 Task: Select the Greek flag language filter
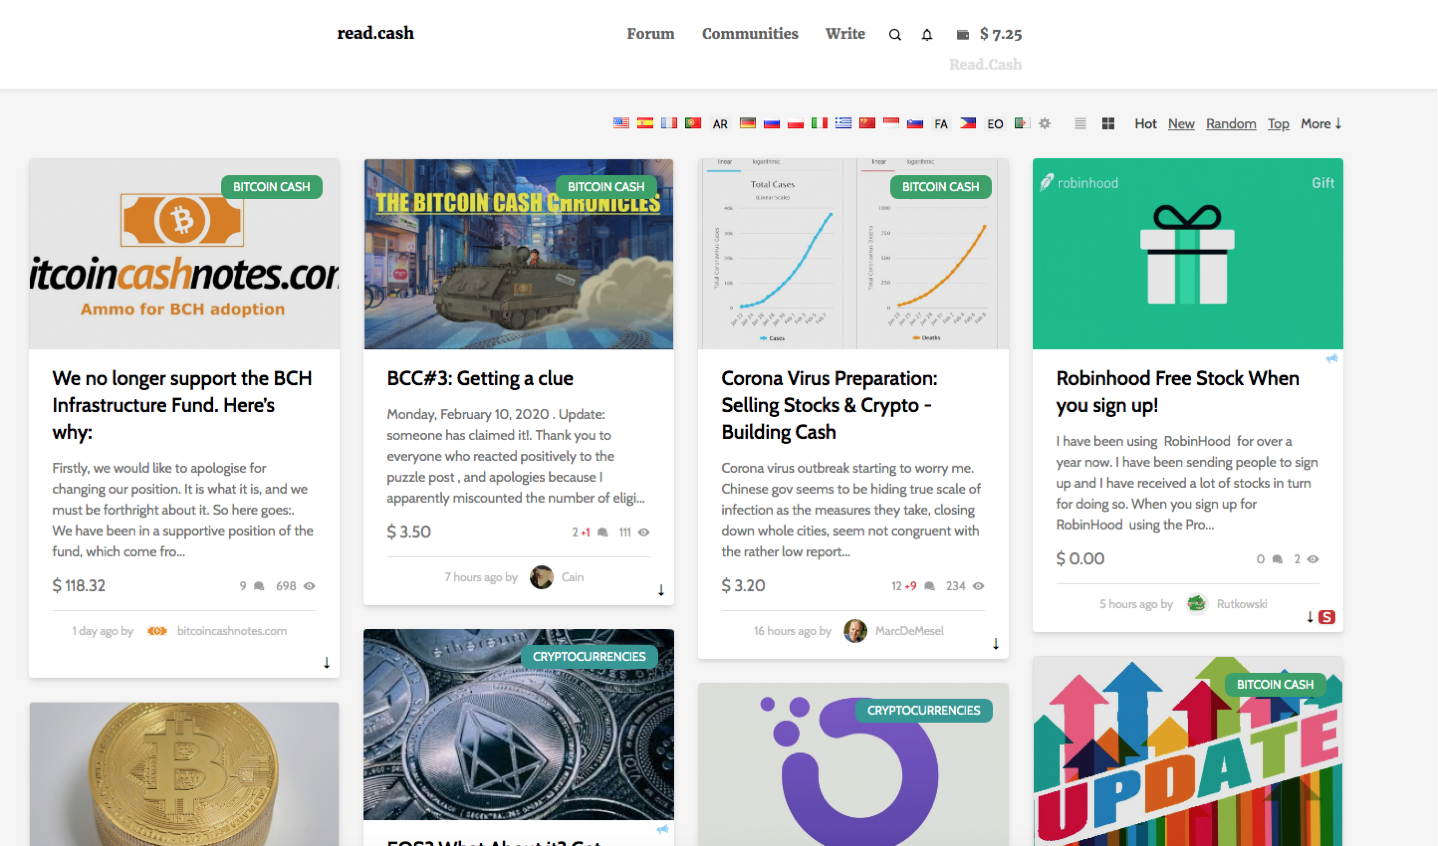pyautogui.click(x=843, y=123)
